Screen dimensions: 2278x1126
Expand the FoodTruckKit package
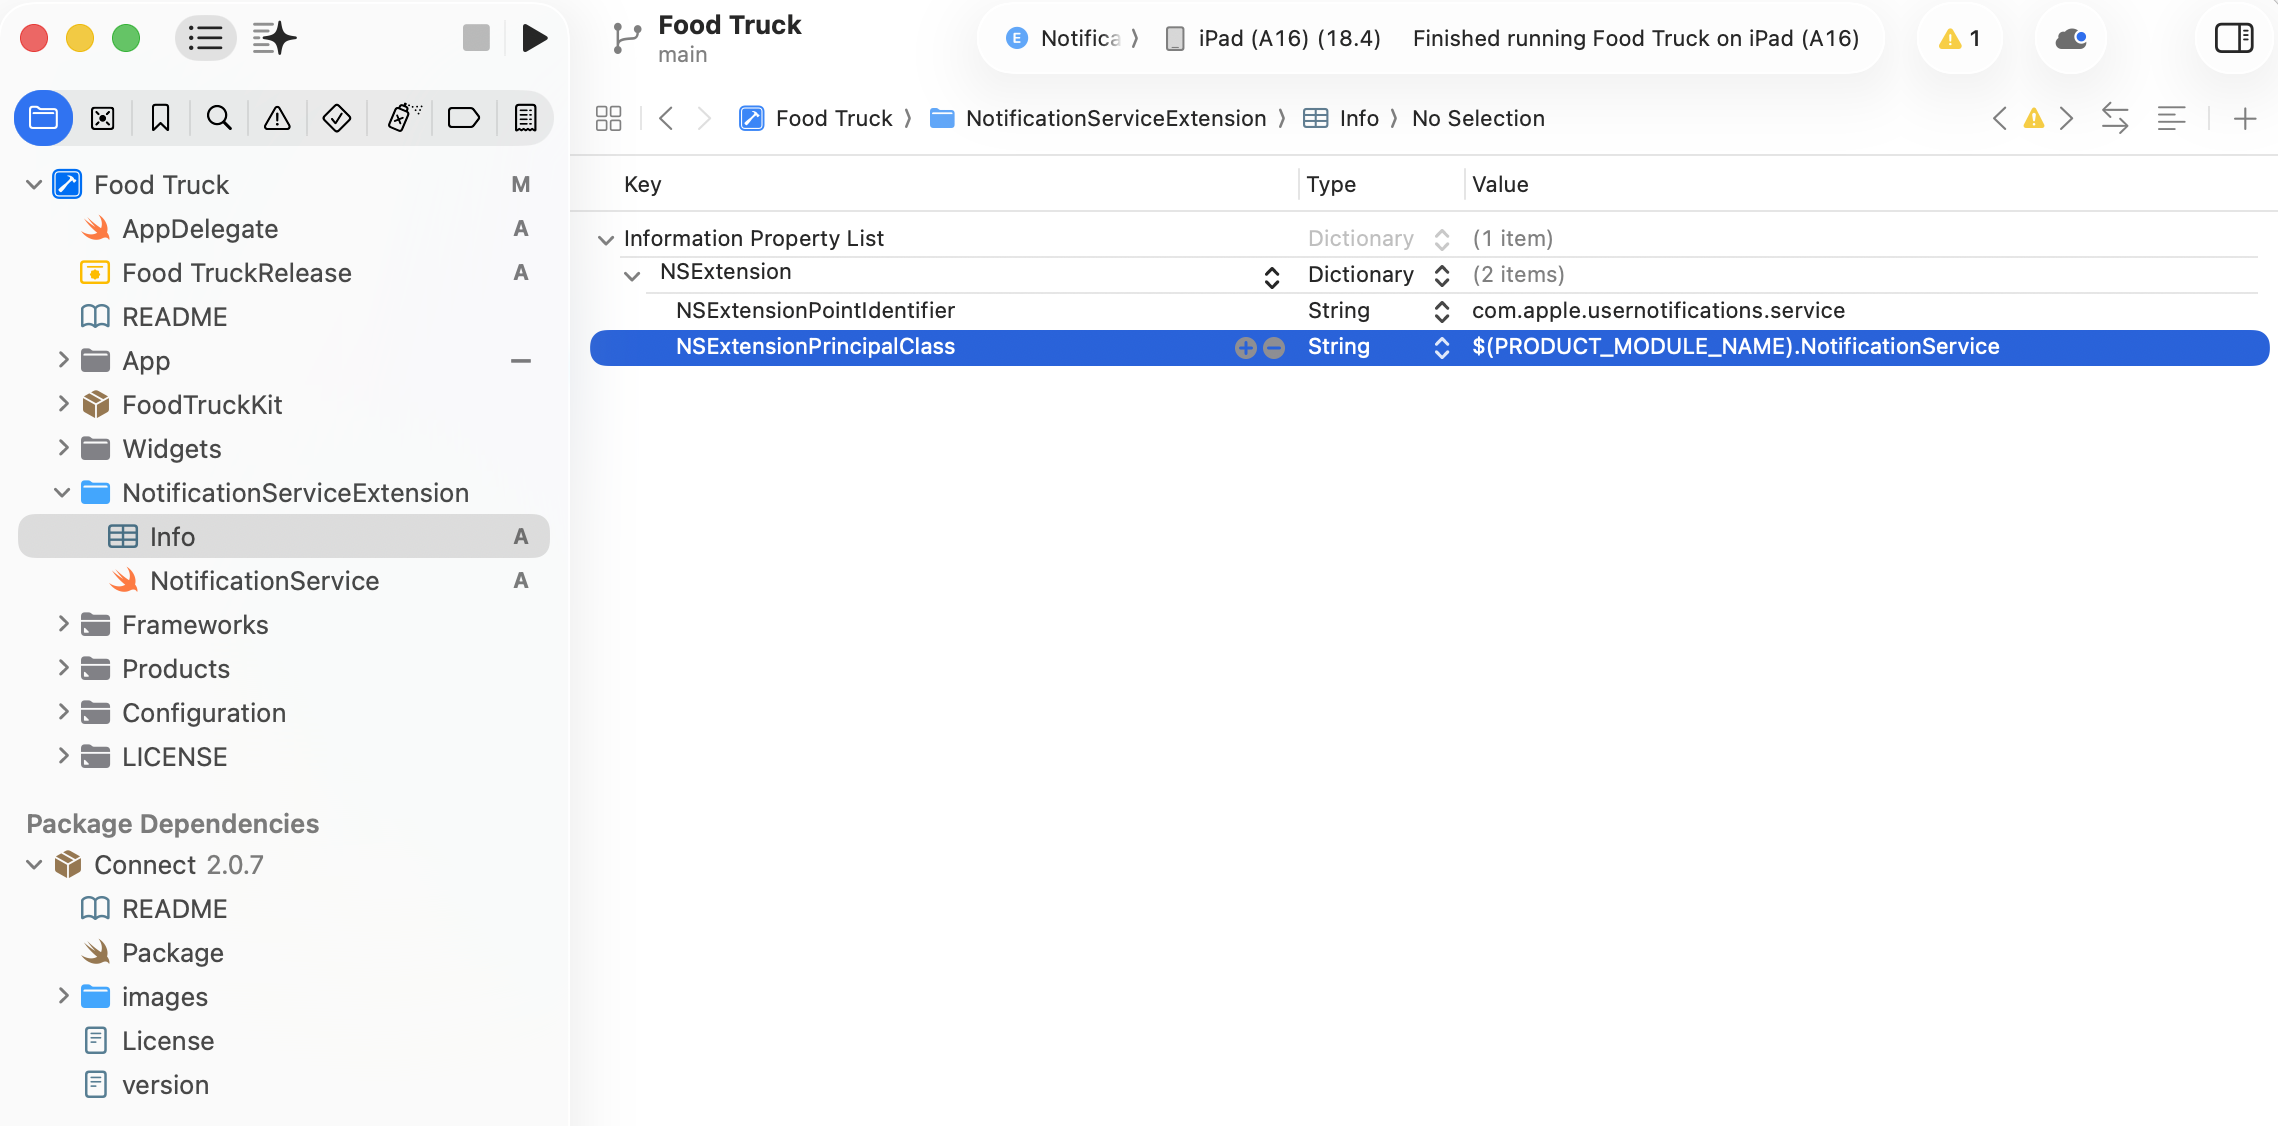tap(63, 404)
